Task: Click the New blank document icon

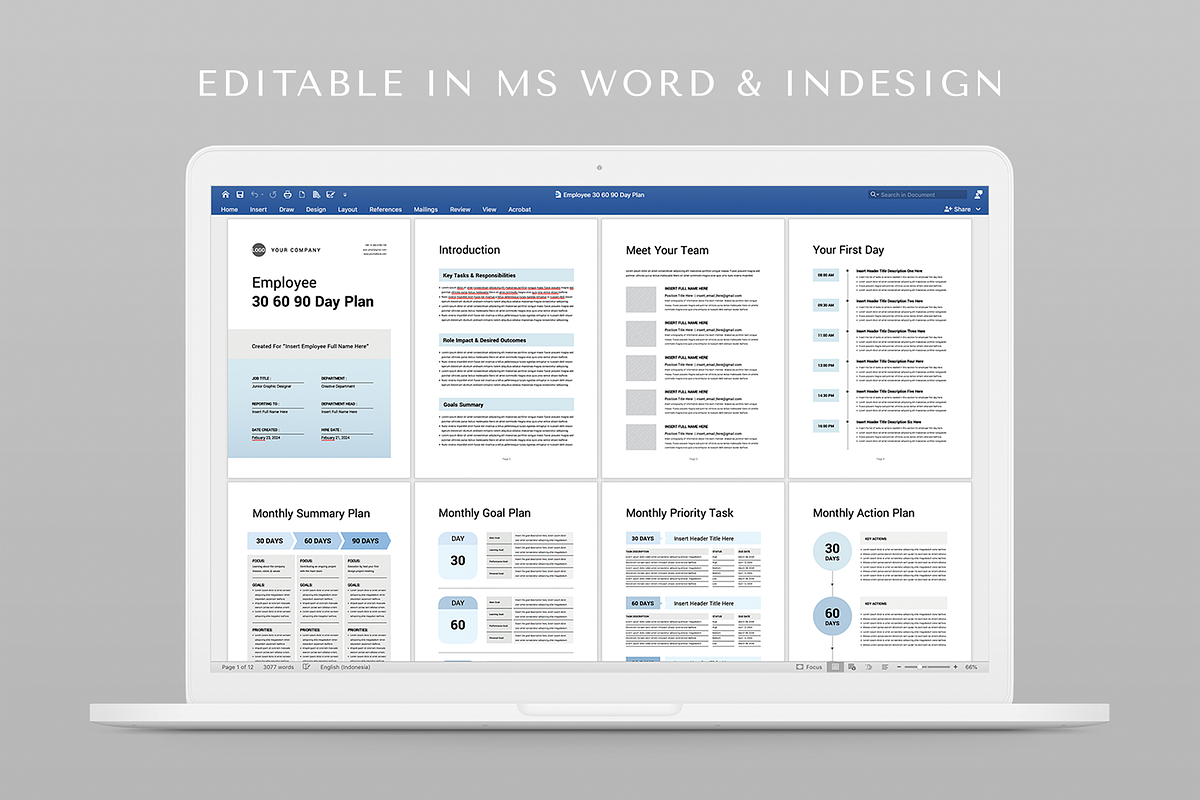Action: coord(301,194)
